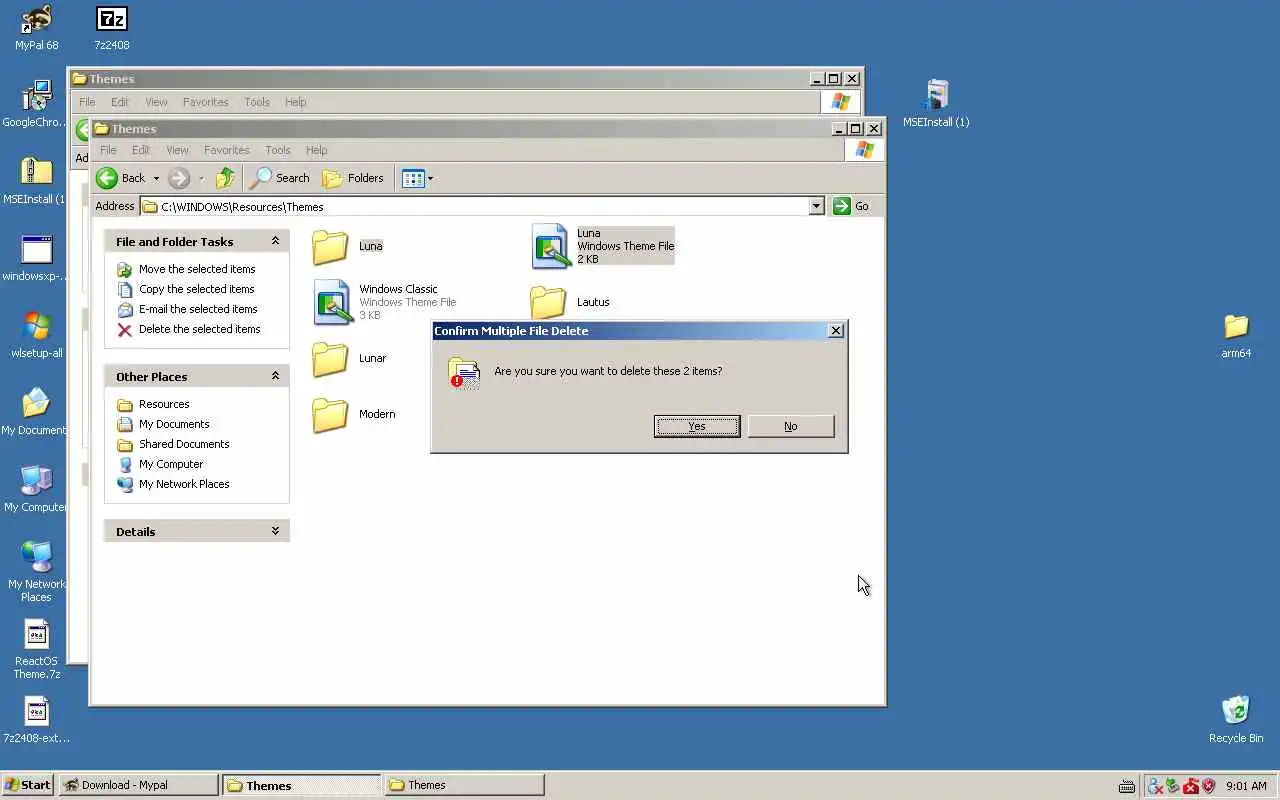Open the Back history dropdown arrow
Viewport: 1280px width, 800px height.
(156, 178)
